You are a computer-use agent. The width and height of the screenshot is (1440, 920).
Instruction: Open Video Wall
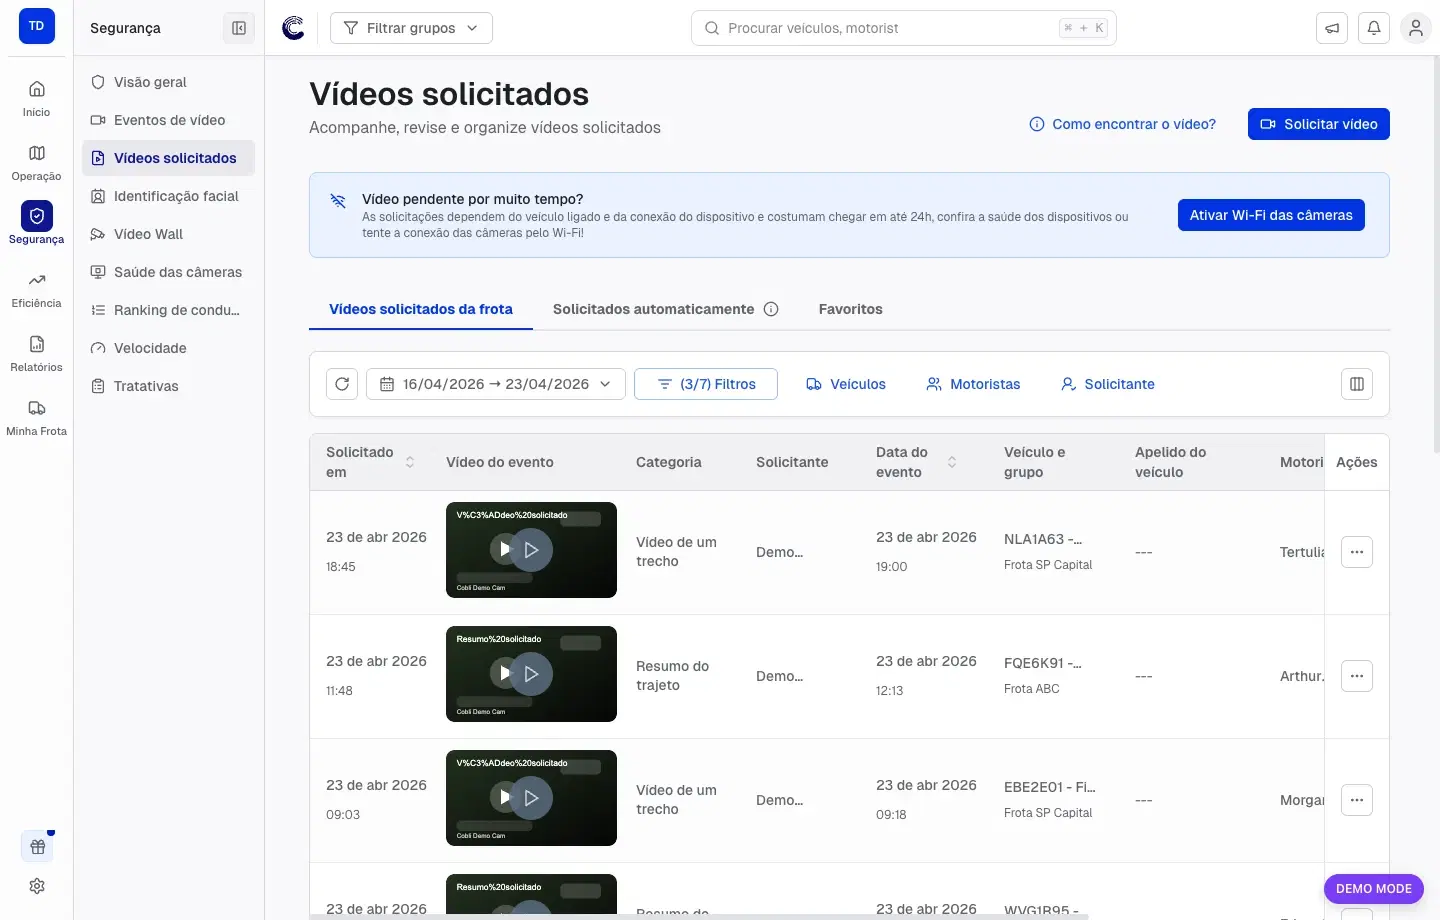coord(168,234)
